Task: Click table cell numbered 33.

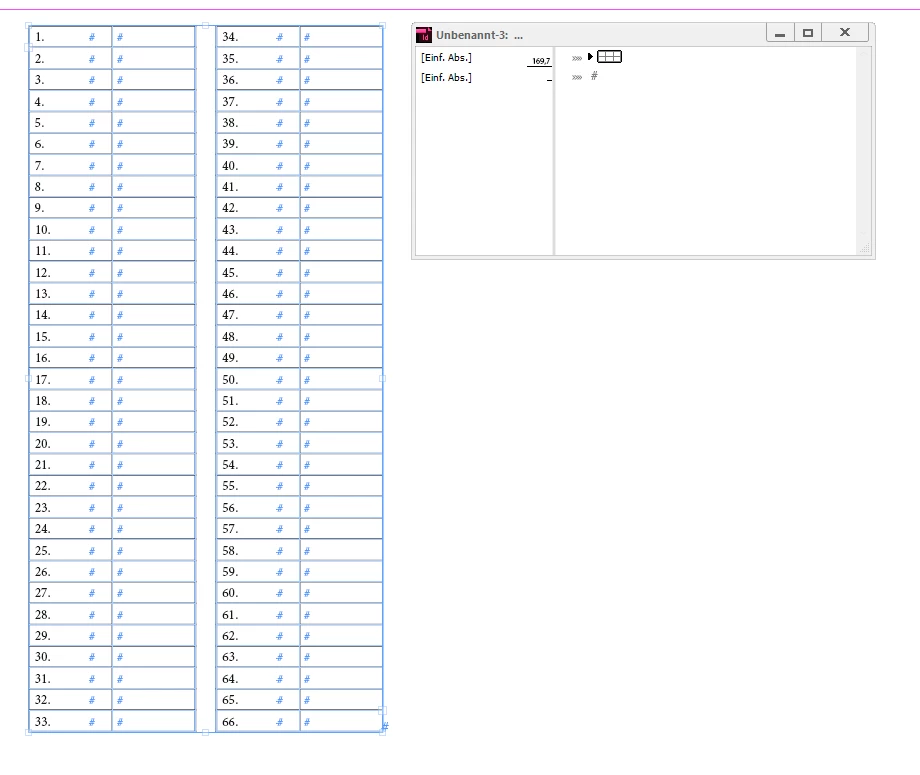Action: pos(70,722)
